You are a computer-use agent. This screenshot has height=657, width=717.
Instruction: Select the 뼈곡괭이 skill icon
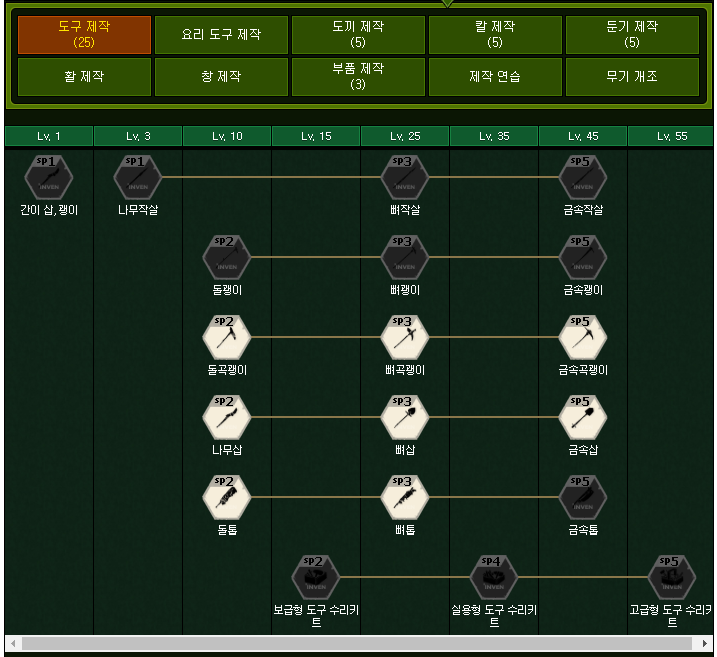pyautogui.click(x=405, y=337)
